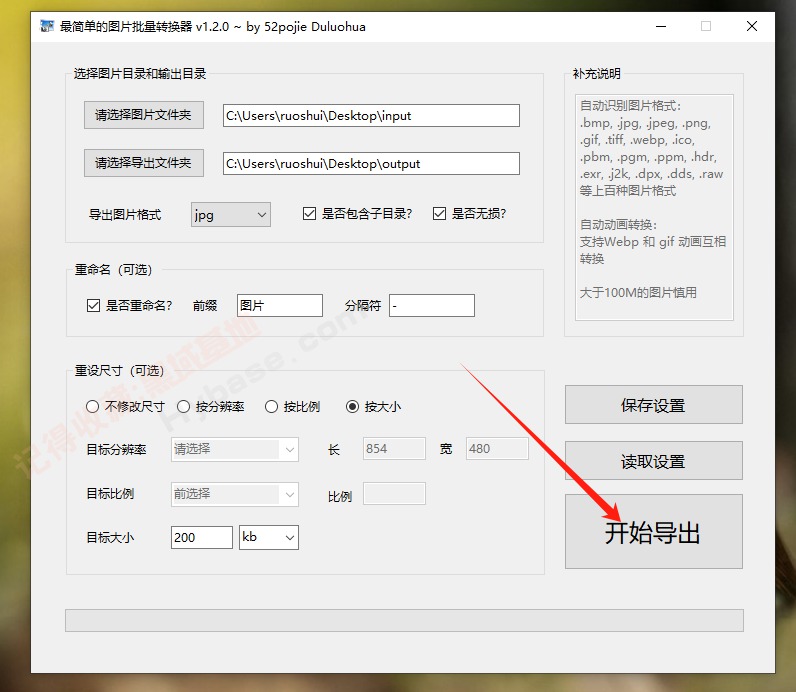
Task: Click the 目标大小 label
Action: 110,538
